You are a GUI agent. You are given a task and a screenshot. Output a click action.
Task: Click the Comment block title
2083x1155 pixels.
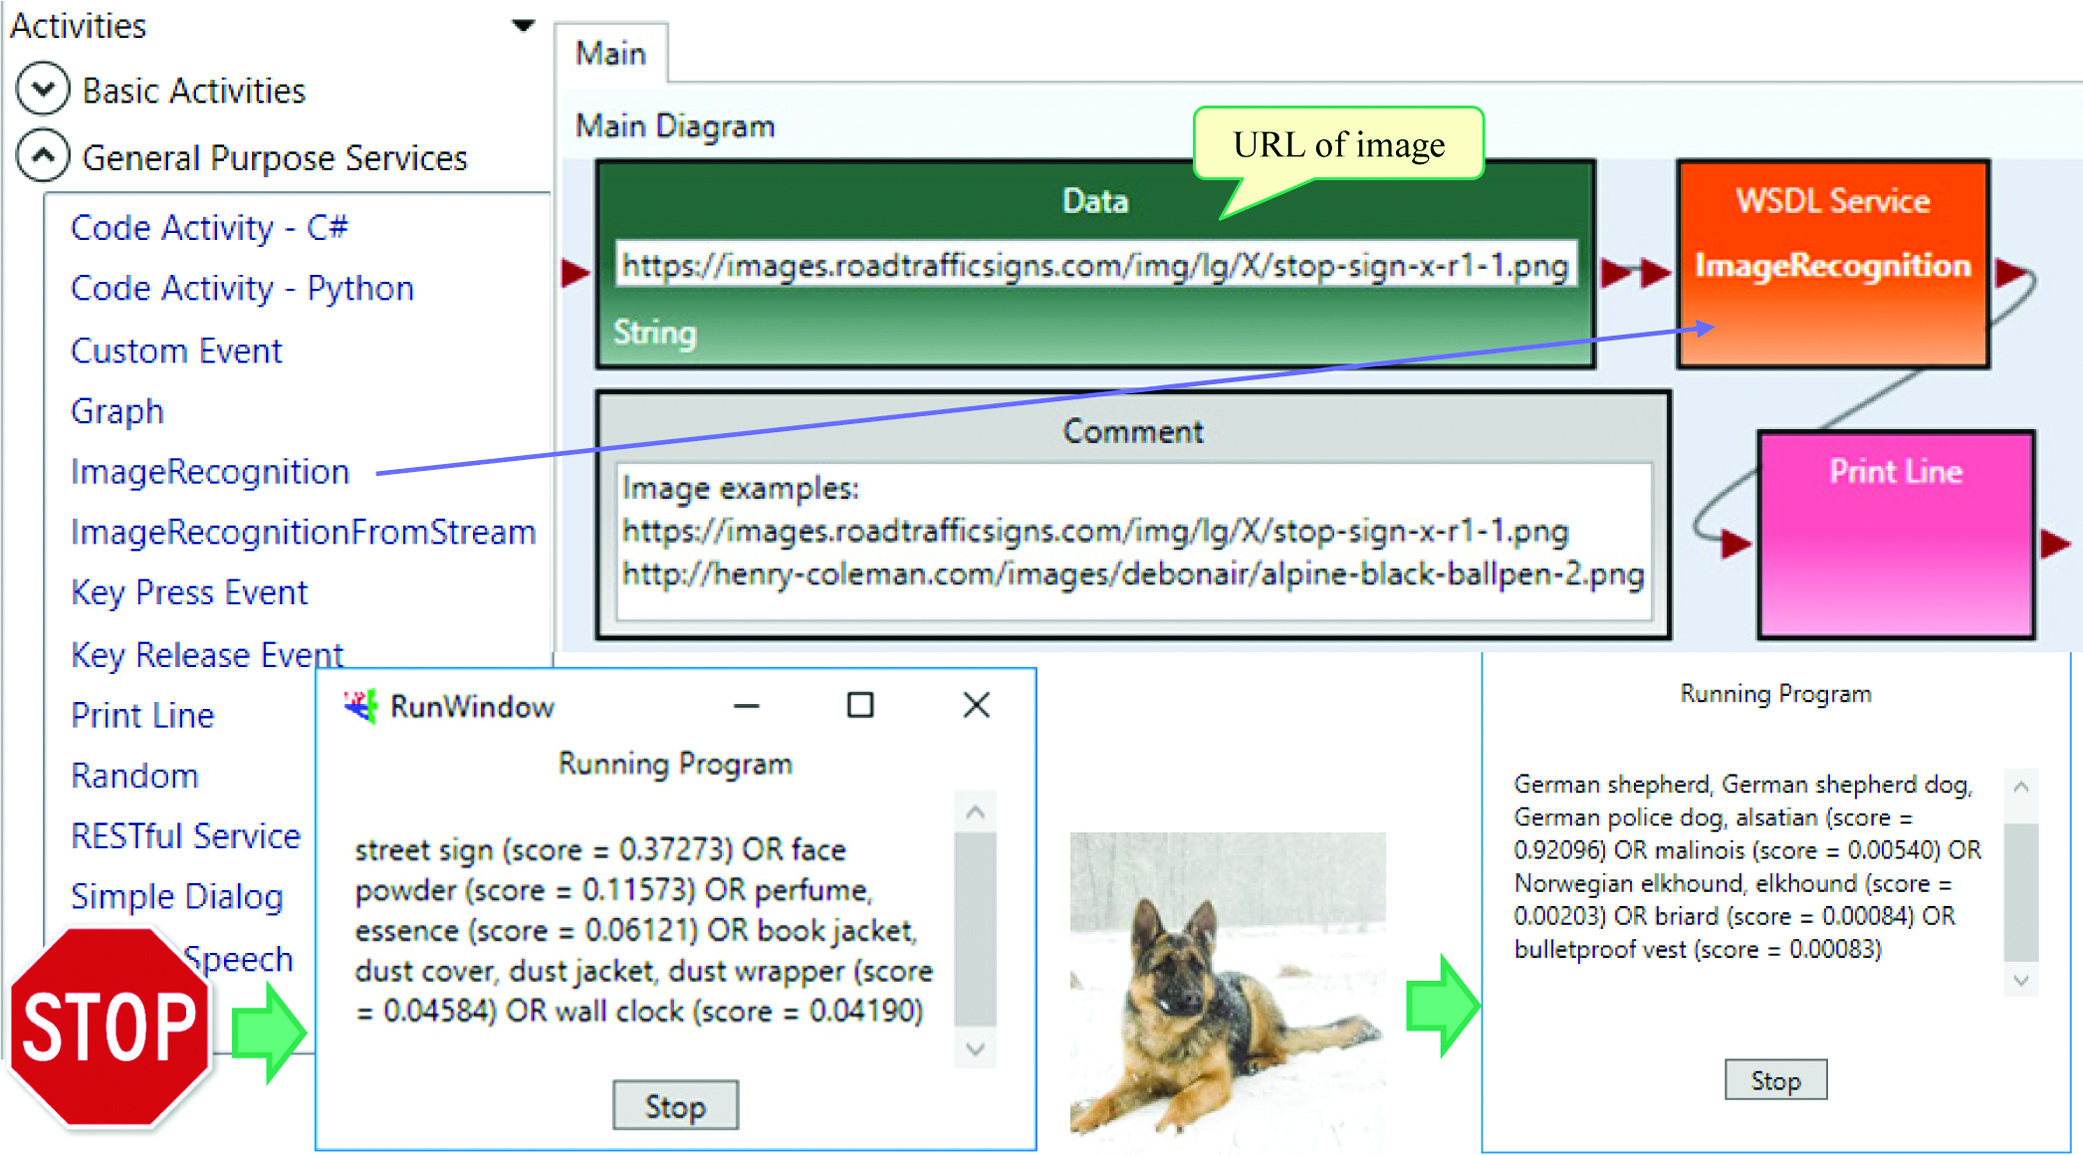[x=1133, y=431]
